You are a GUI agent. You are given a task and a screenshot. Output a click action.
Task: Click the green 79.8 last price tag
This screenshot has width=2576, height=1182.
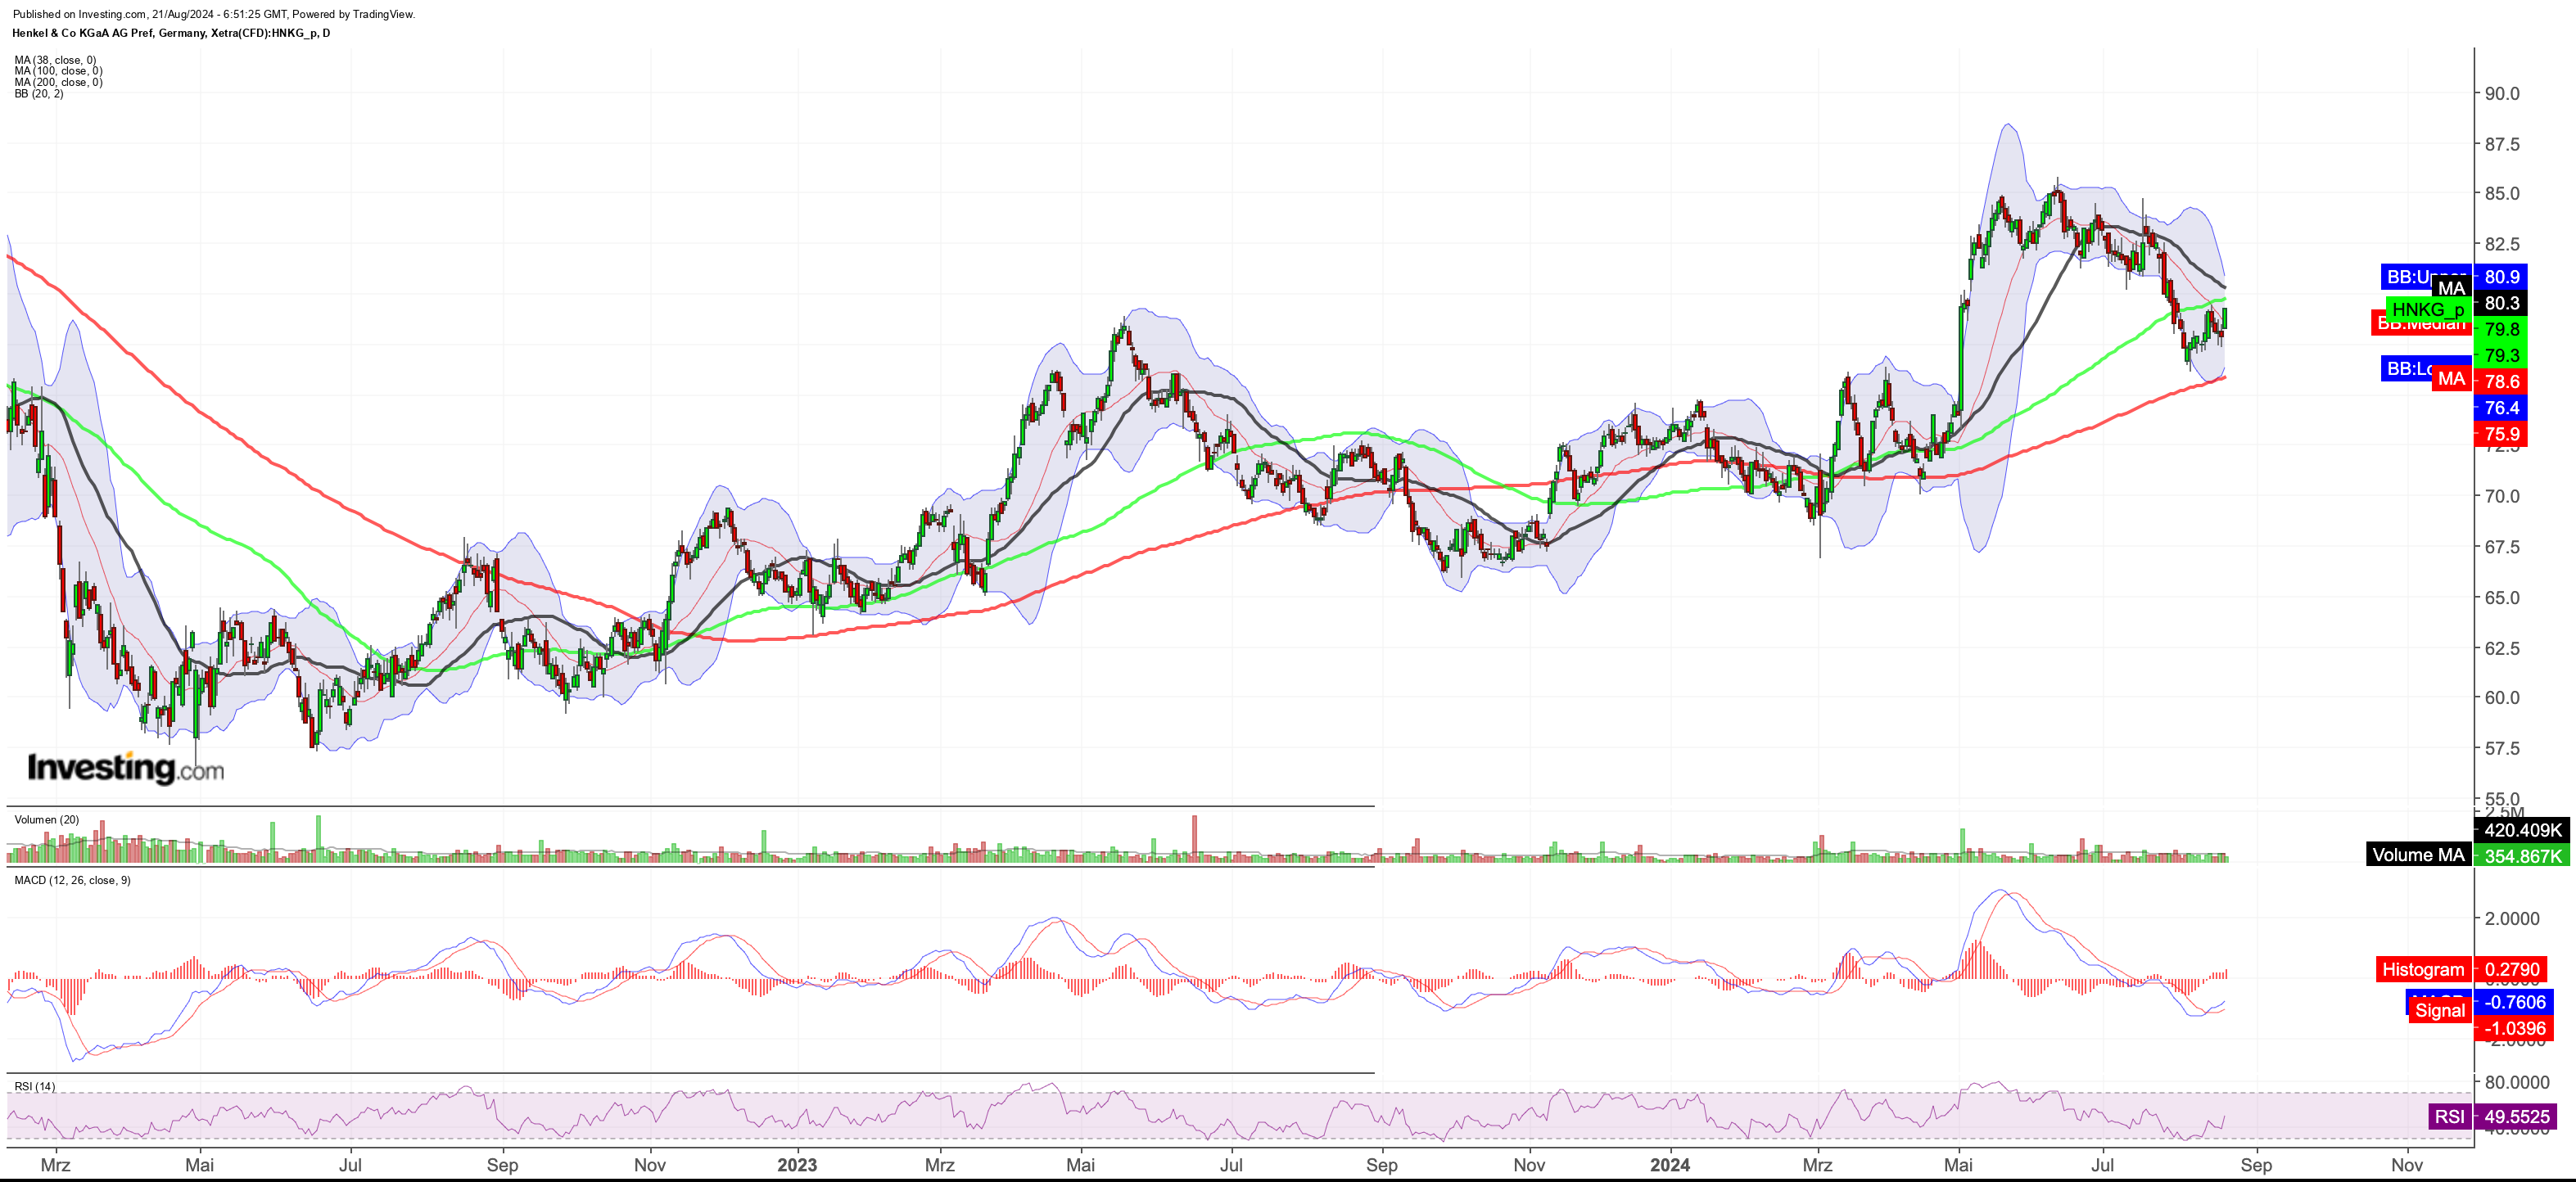(2501, 329)
